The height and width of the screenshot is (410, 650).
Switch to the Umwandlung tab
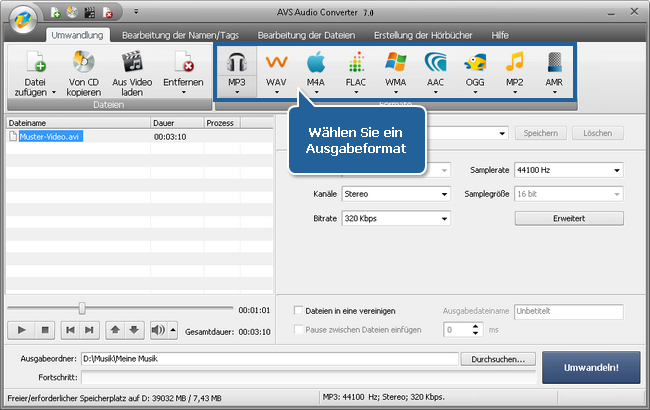tap(78, 35)
